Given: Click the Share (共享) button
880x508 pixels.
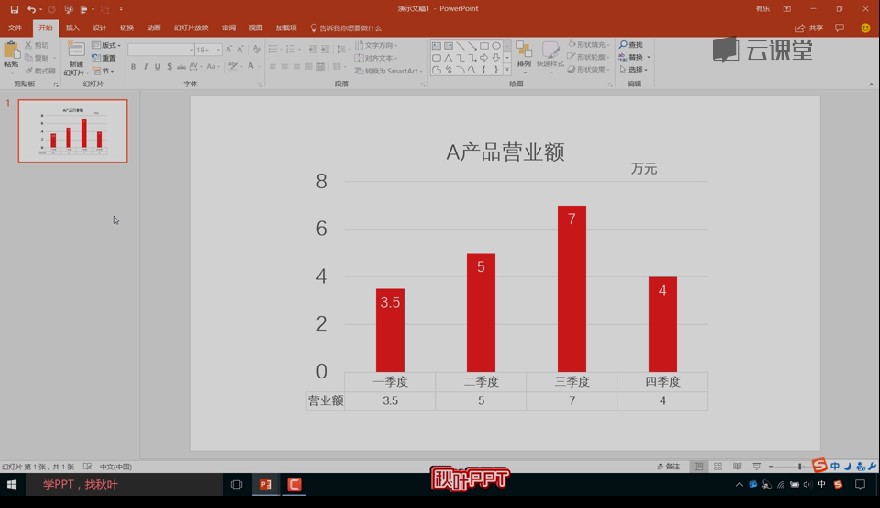Looking at the screenshot, I should [809, 28].
